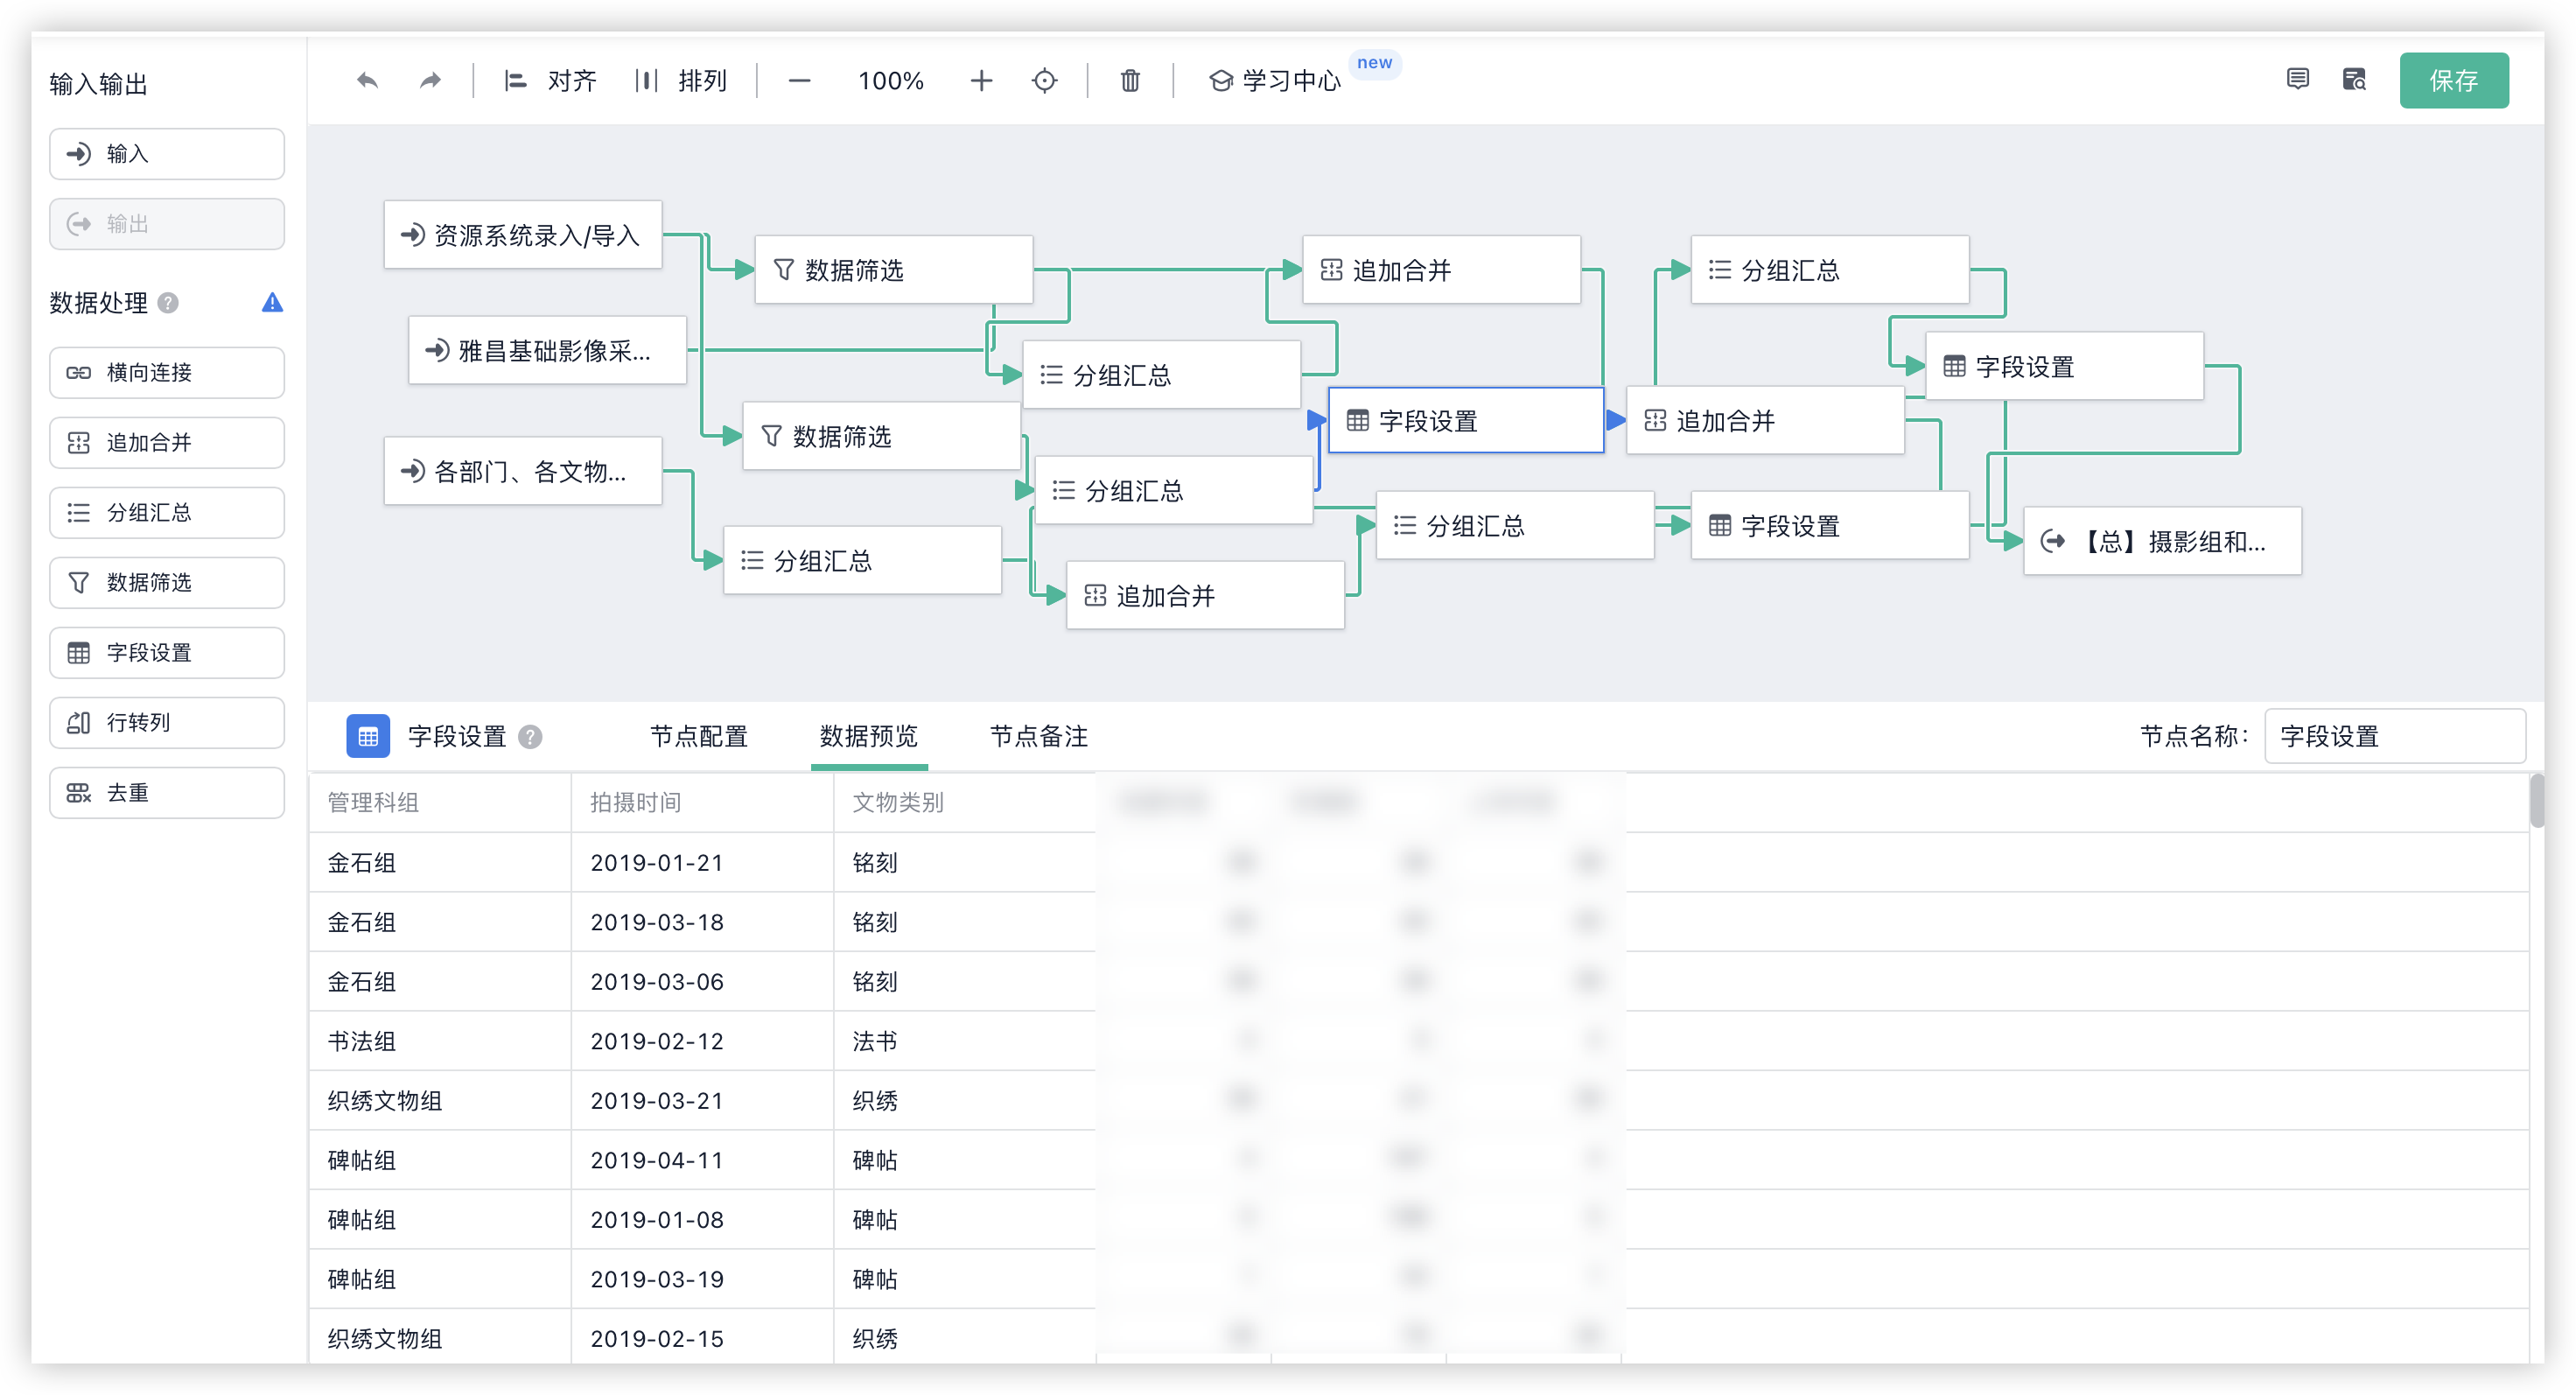Click the zoom out minus icon
Screen dimensions: 2576x1395
[x=799, y=80]
